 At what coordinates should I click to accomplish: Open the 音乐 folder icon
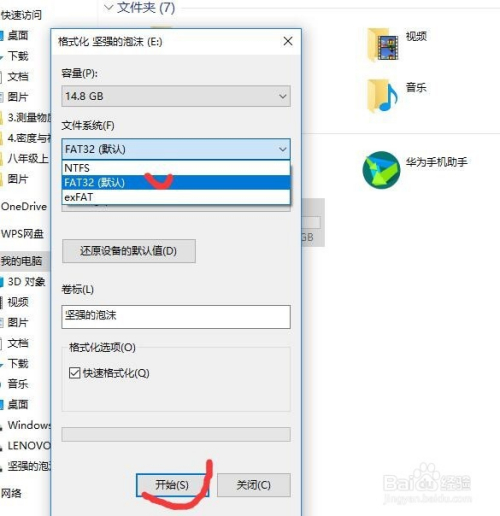(x=382, y=96)
